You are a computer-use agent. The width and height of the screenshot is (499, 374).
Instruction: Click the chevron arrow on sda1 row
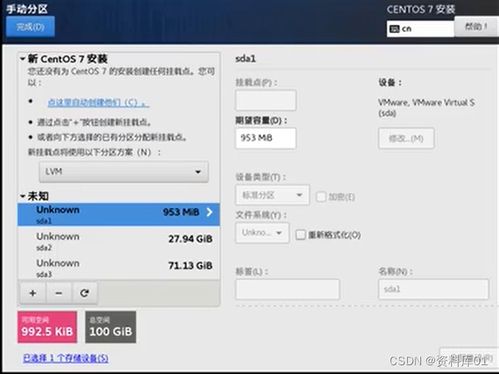(x=209, y=212)
